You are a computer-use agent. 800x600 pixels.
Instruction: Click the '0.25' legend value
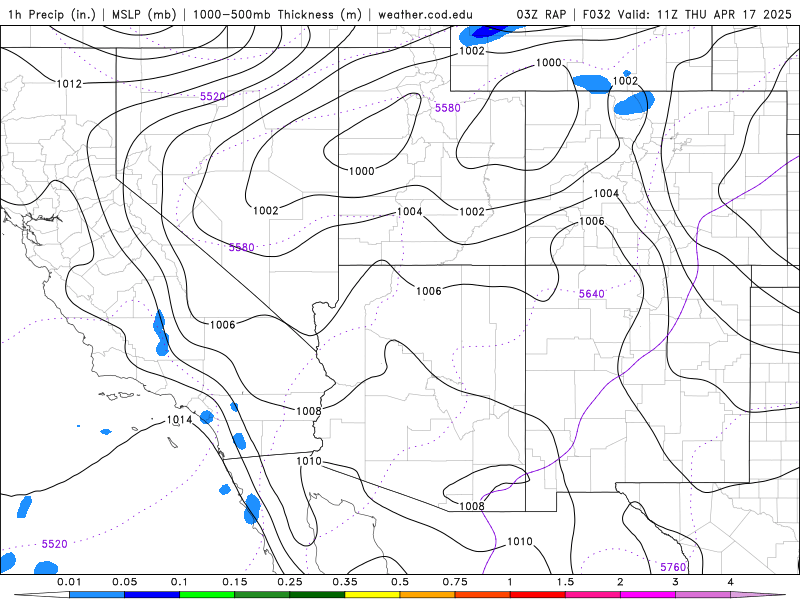click(290, 582)
